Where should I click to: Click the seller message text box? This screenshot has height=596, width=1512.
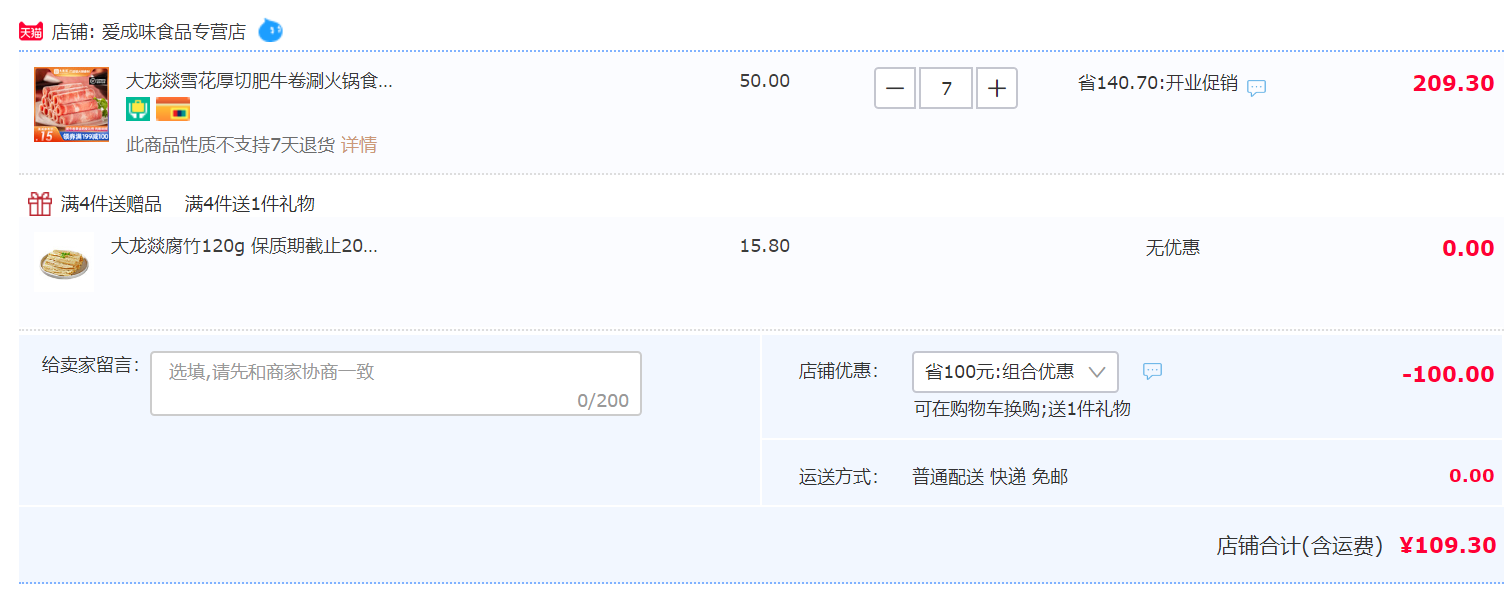click(396, 383)
